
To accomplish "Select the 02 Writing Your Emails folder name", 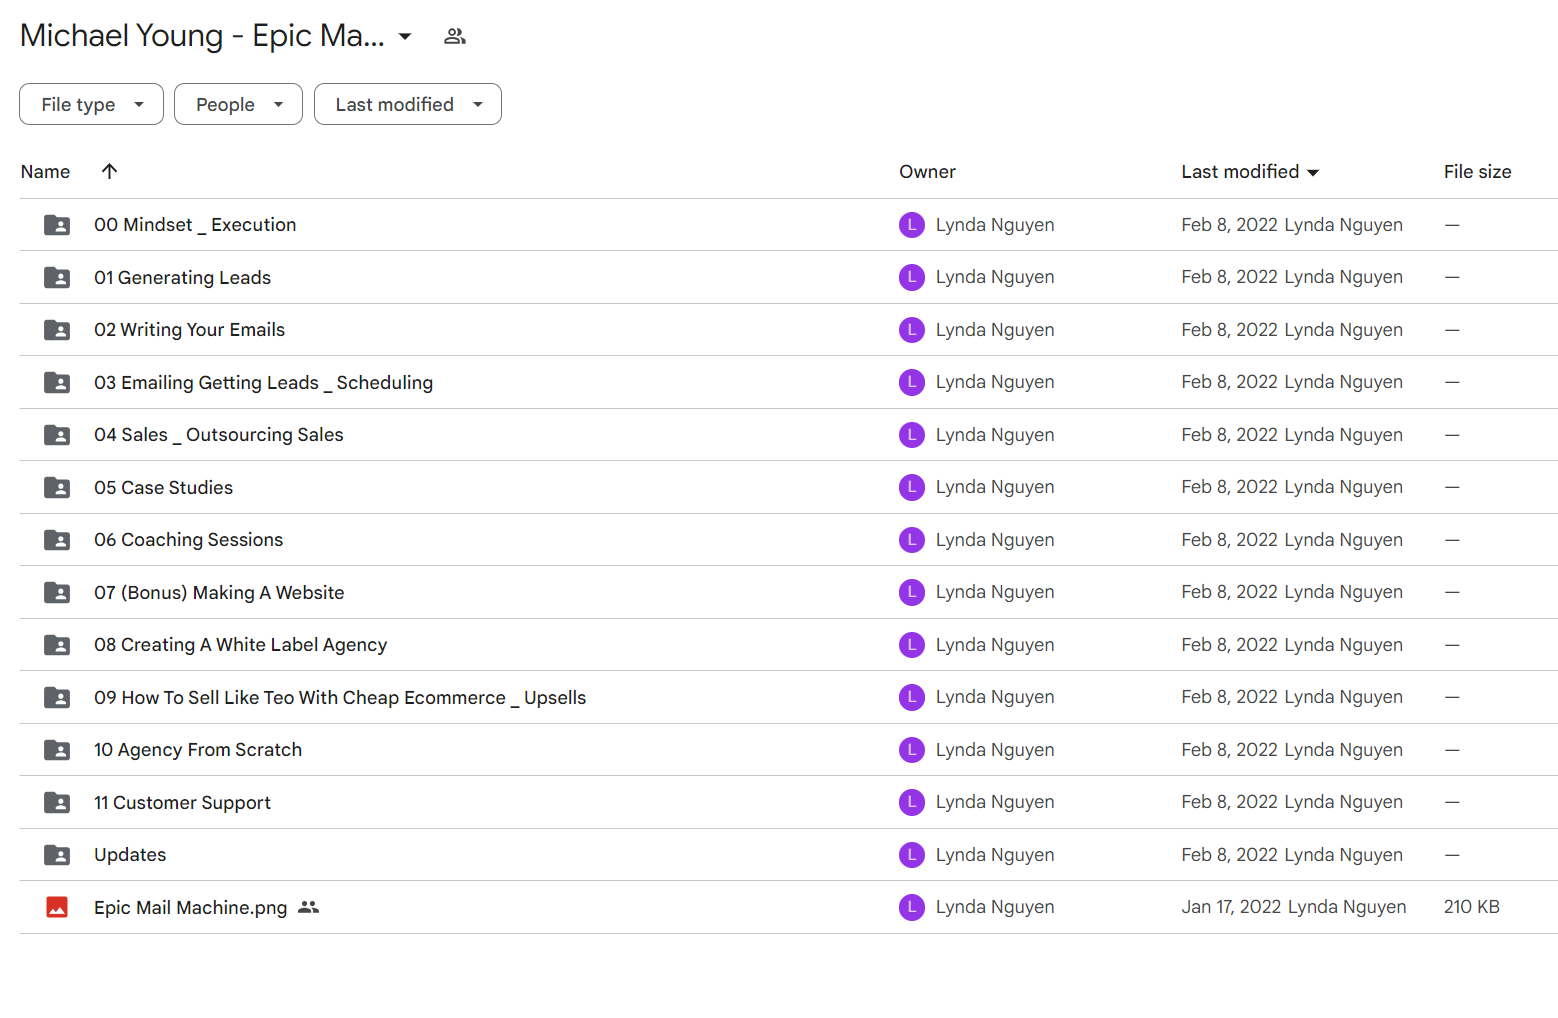I will click(x=189, y=330).
